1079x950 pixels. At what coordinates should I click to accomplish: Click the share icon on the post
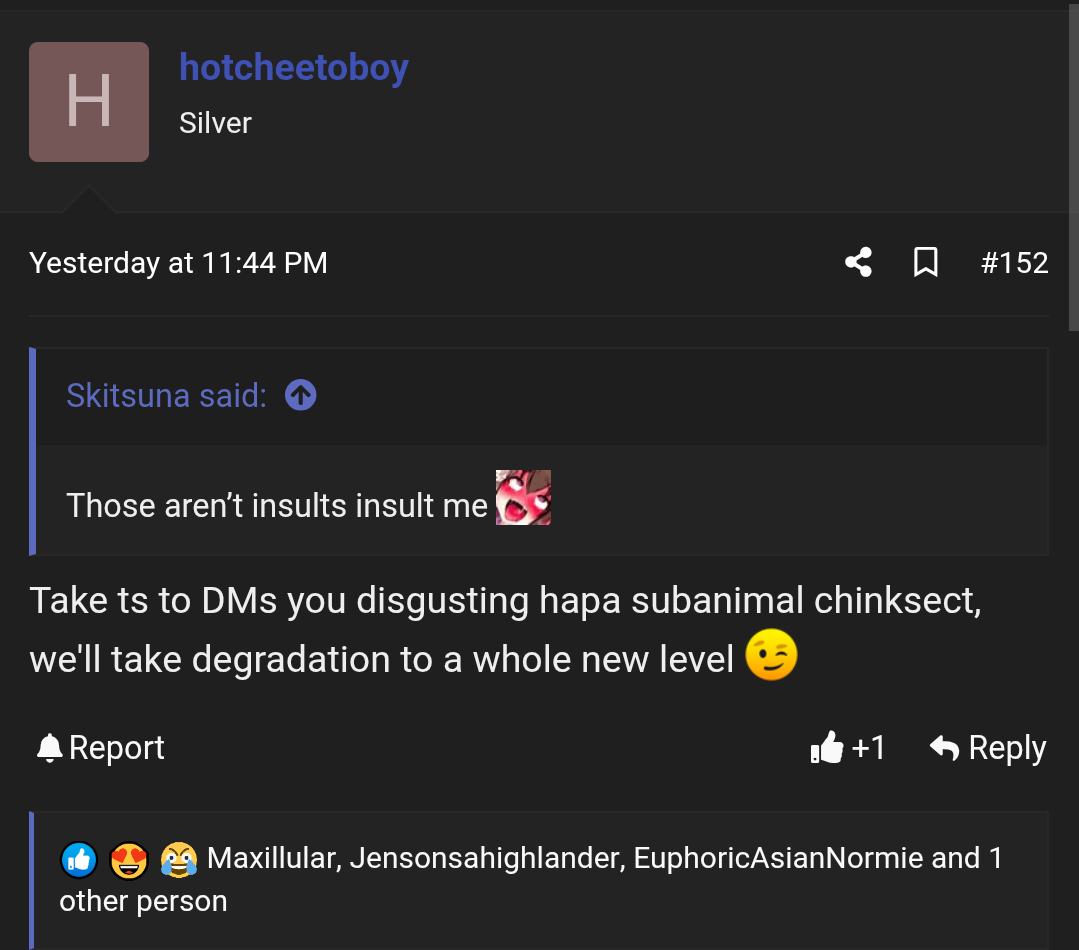point(858,262)
